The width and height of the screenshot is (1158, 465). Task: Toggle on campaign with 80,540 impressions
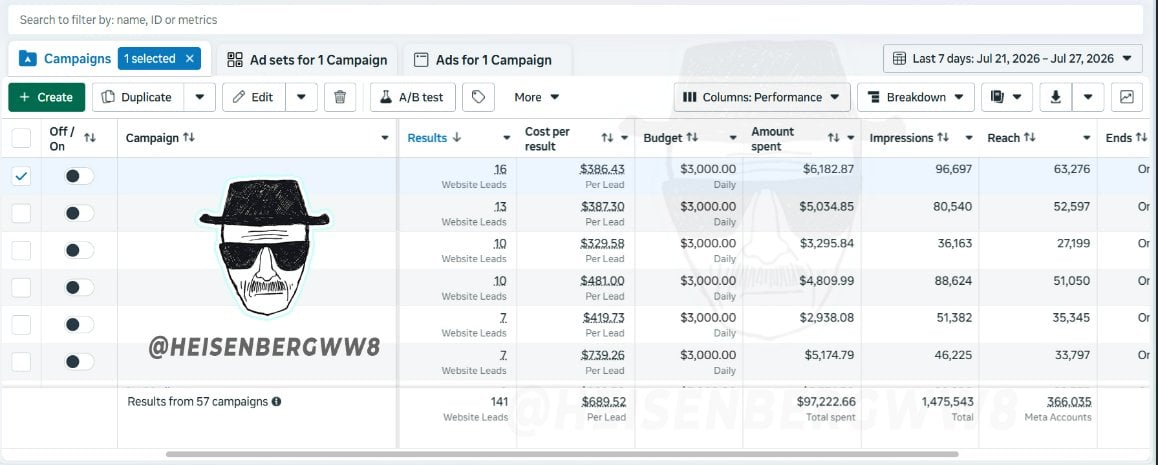coord(79,213)
